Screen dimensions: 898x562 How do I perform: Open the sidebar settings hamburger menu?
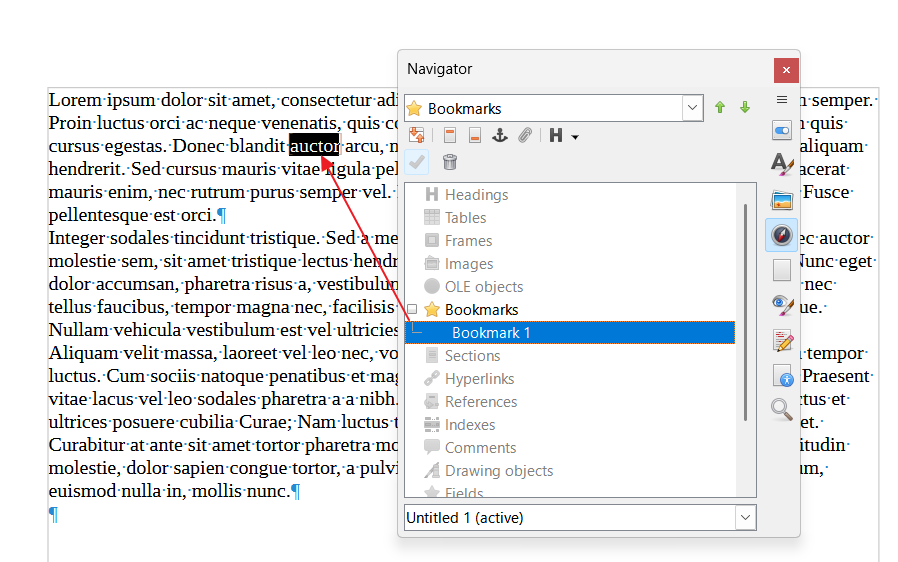782,100
